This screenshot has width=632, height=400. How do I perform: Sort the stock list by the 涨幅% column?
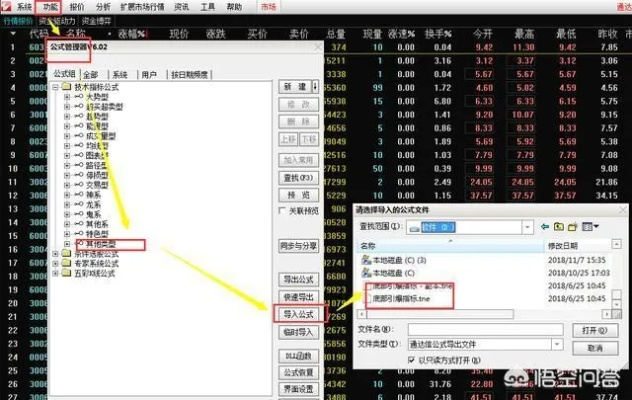click(x=133, y=34)
